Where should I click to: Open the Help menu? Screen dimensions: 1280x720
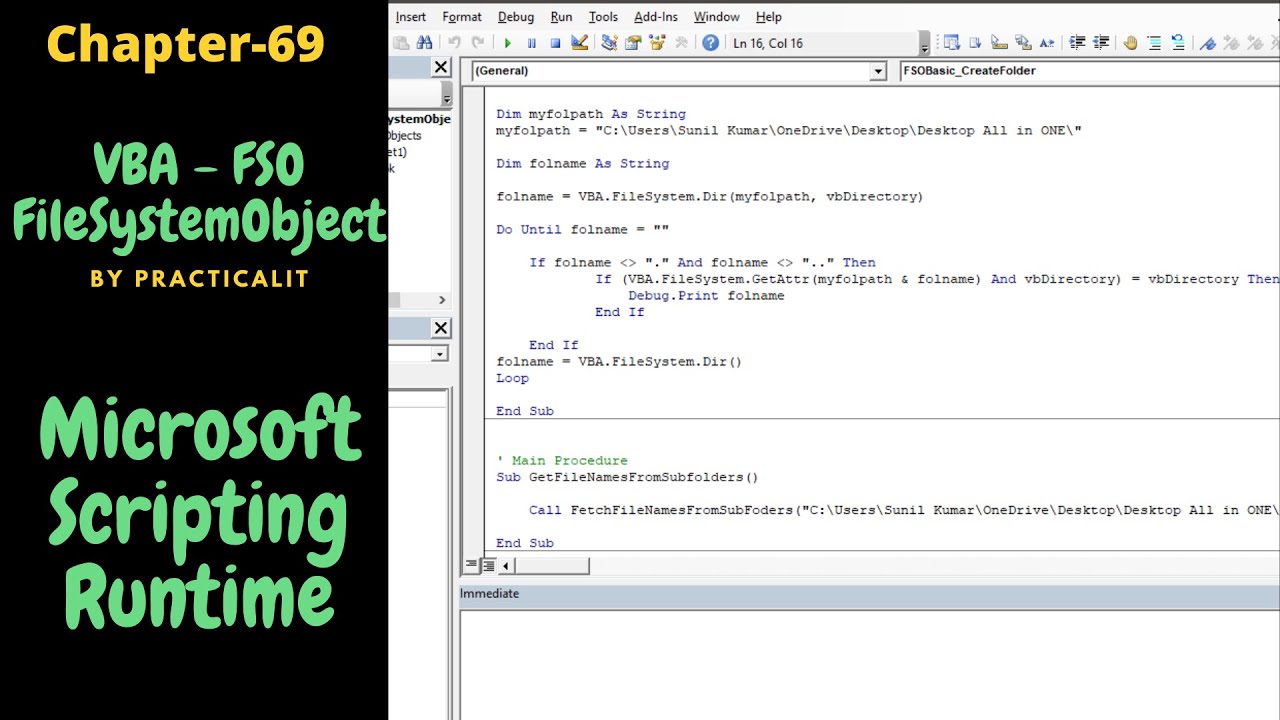click(769, 17)
